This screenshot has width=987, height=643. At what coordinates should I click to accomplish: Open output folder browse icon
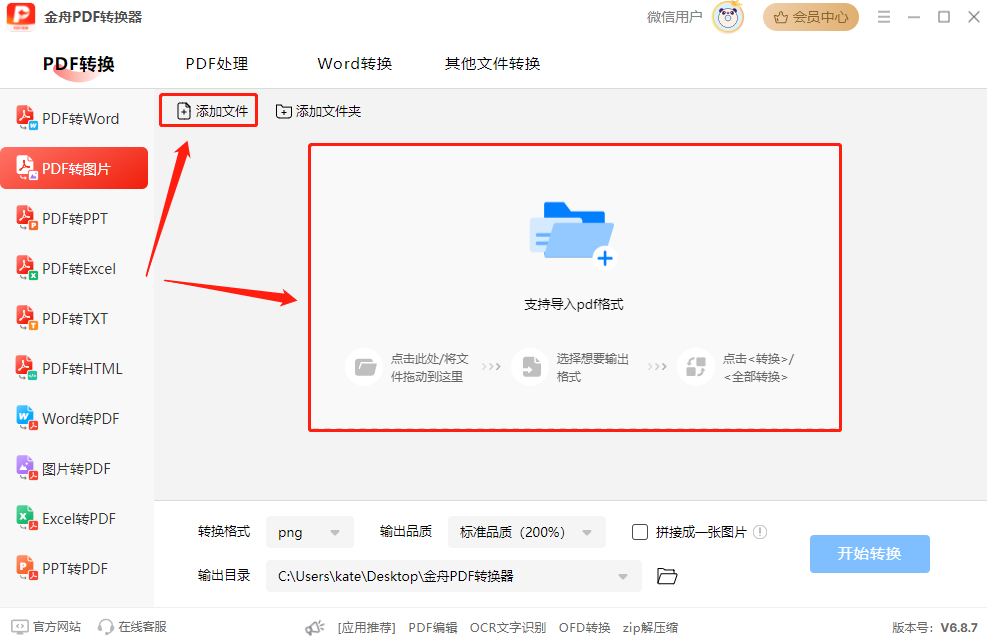667,576
